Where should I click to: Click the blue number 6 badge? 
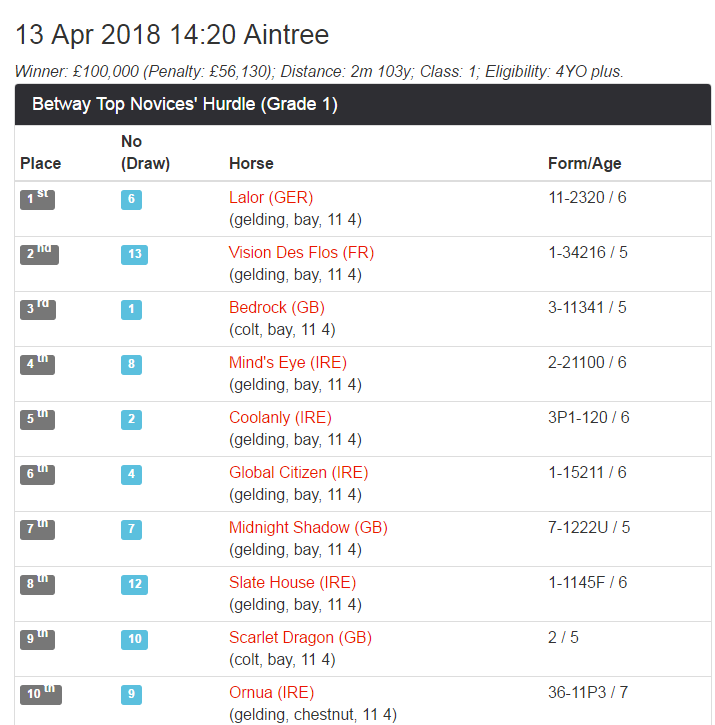tap(131, 199)
